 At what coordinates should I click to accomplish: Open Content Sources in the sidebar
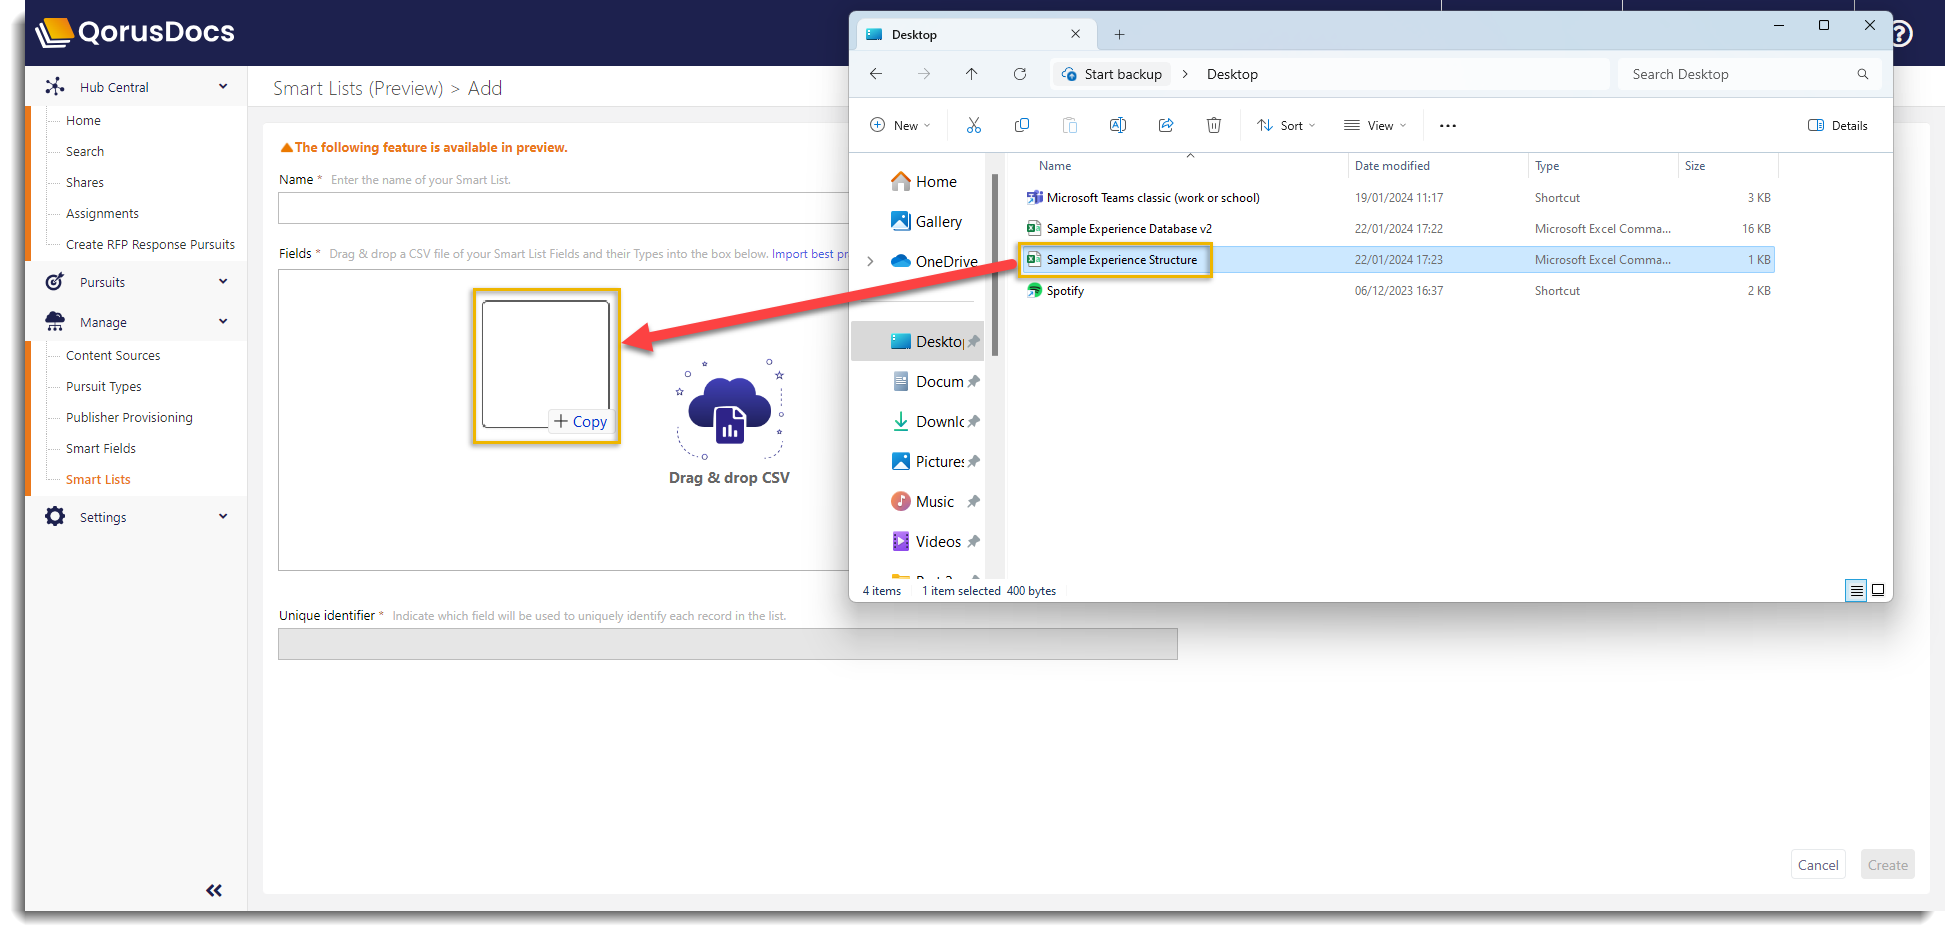[x=113, y=355]
